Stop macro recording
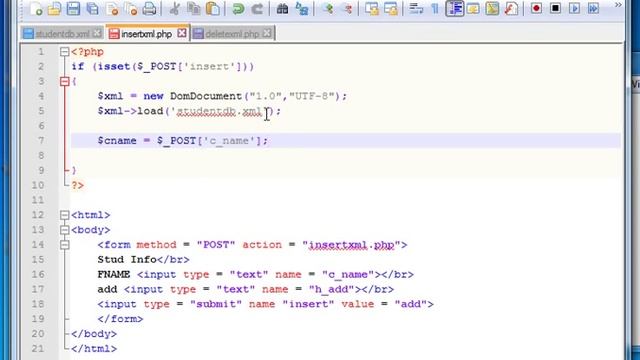This screenshot has width=640, height=360. 555,9
